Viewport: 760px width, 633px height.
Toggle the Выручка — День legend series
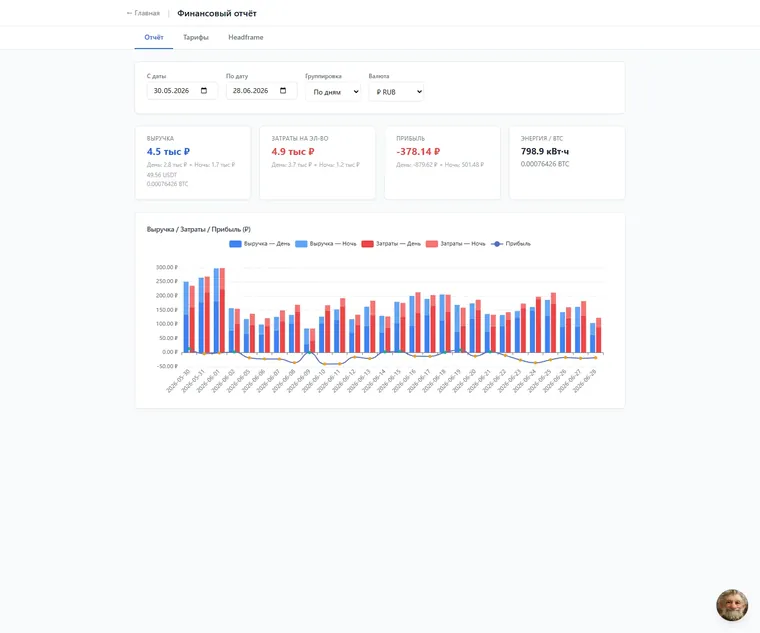pos(259,244)
